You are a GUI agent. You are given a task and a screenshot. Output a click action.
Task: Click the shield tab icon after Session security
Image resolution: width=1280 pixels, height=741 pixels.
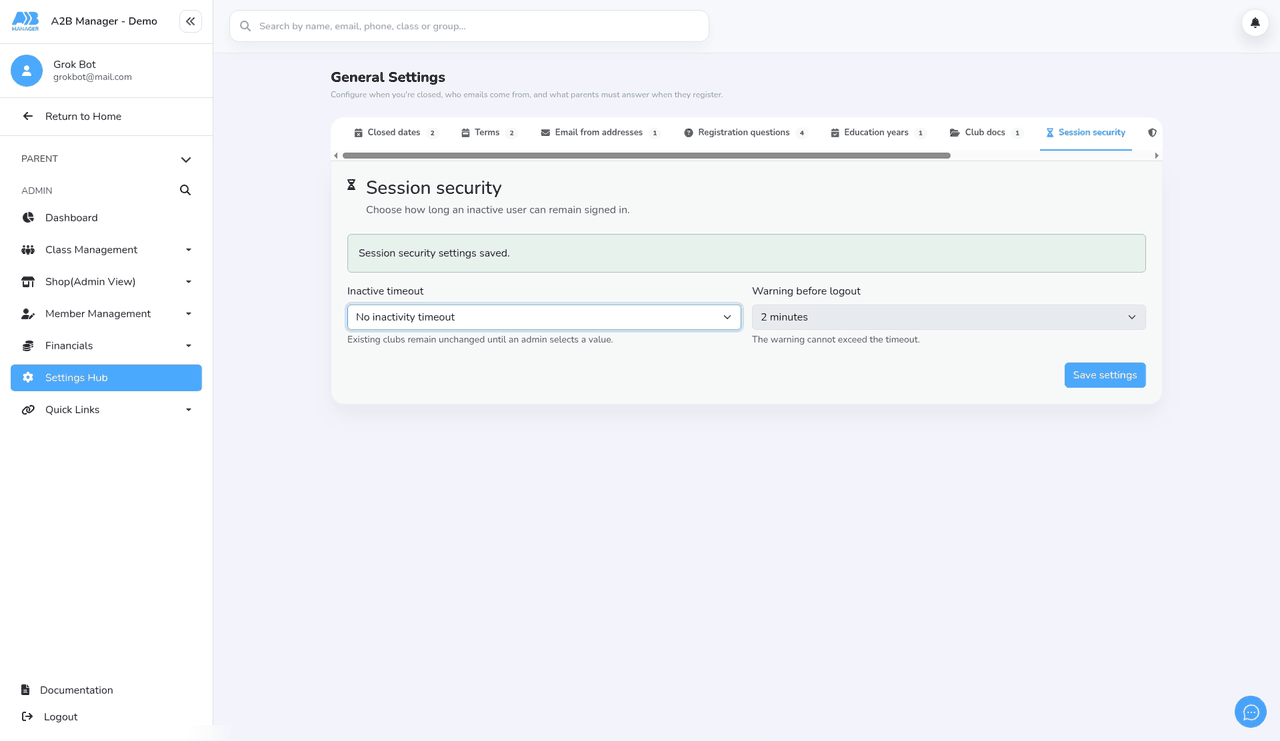[x=1152, y=132]
